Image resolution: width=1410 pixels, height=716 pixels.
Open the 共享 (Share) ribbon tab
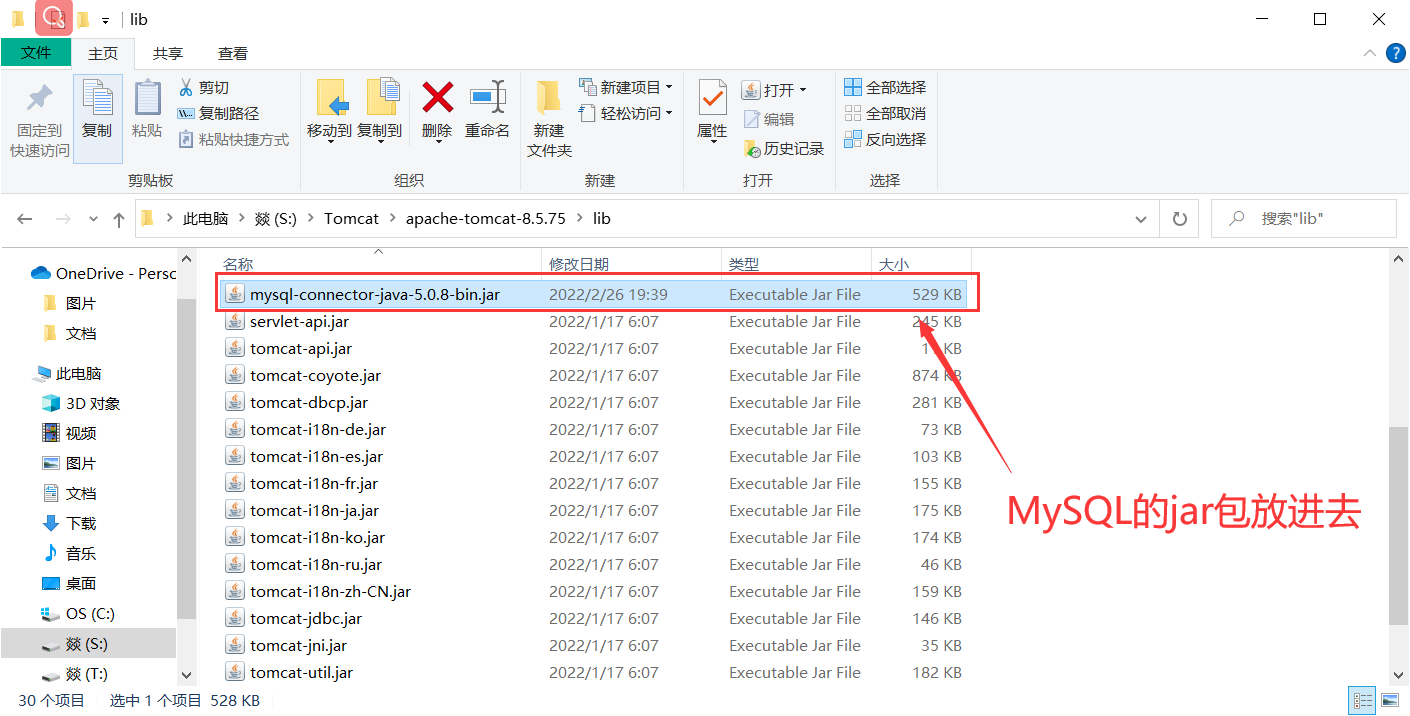pos(168,53)
